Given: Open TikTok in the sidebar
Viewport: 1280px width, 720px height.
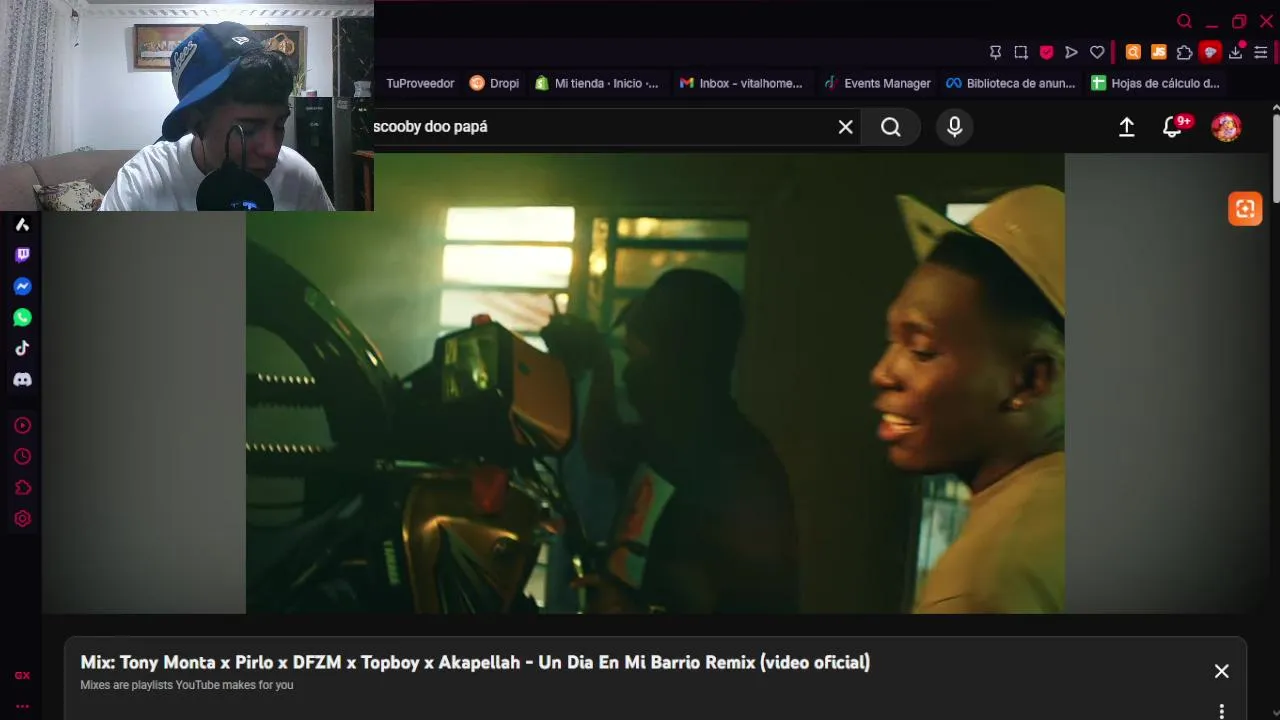Looking at the screenshot, I should pos(22,348).
